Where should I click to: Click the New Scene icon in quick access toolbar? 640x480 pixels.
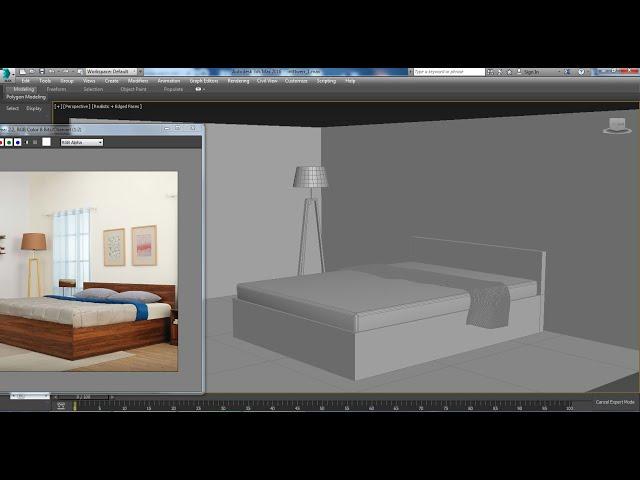coord(23,72)
